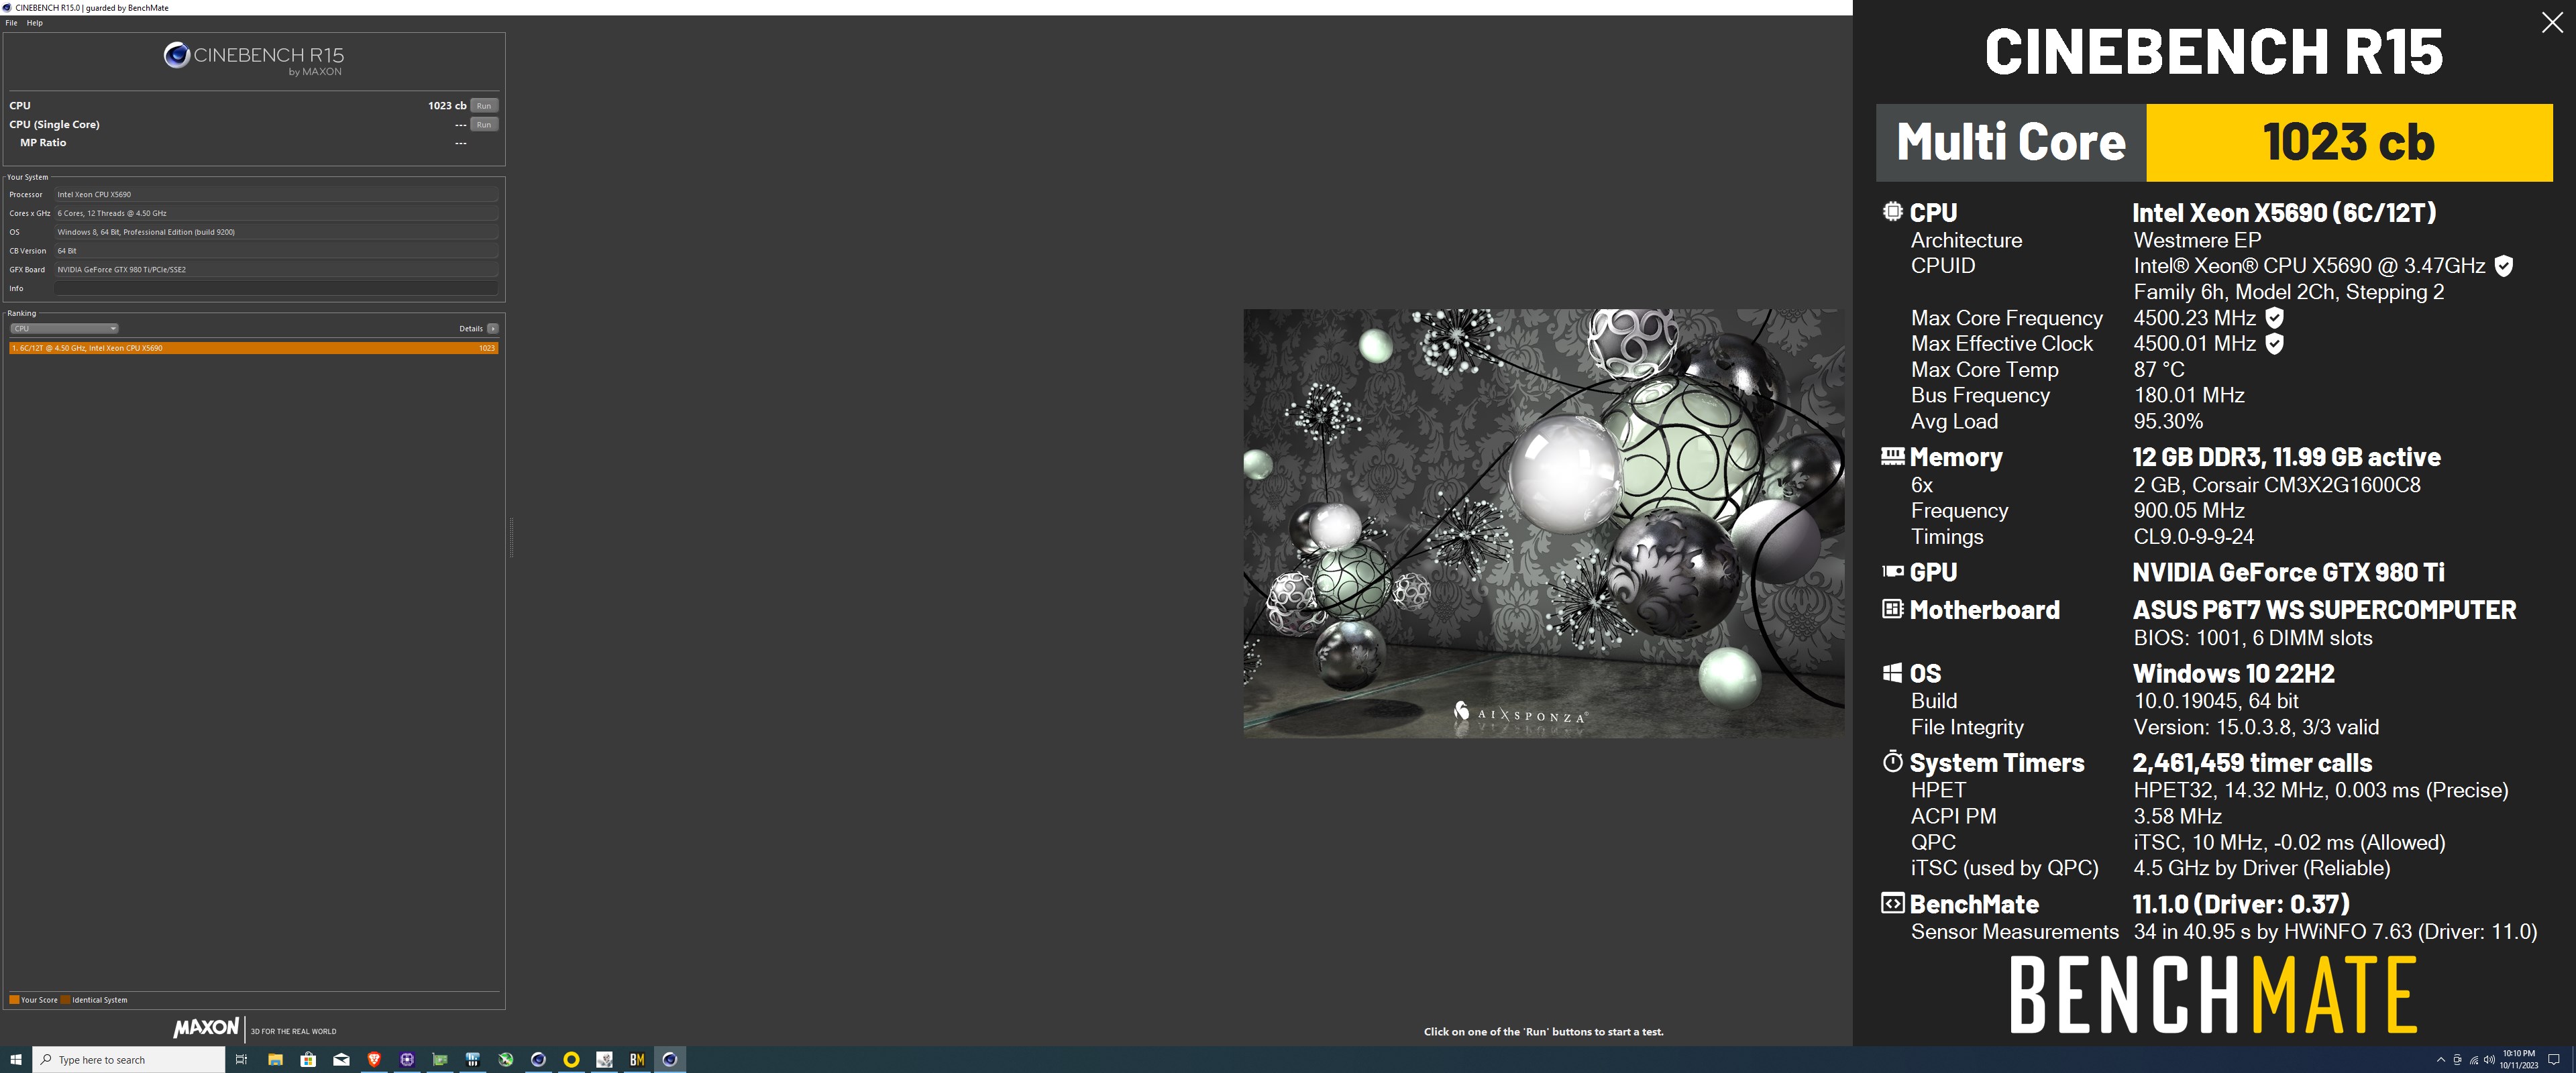
Task: Click the empty Info input field
Action: pos(276,288)
